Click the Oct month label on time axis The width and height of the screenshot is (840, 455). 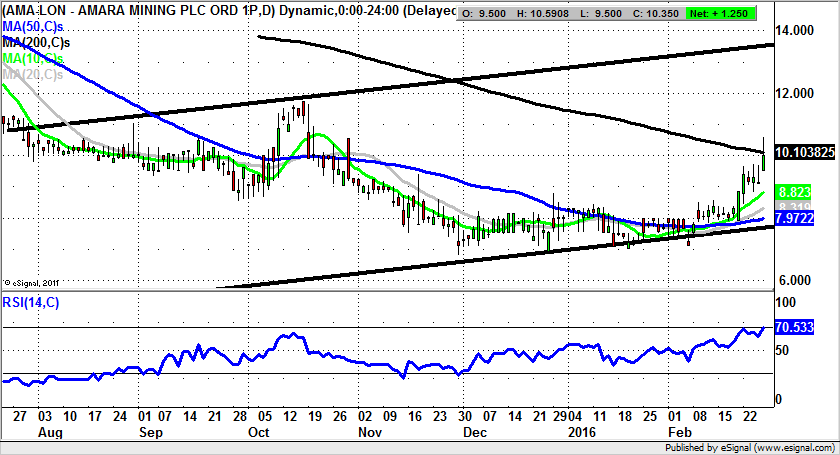259,433
